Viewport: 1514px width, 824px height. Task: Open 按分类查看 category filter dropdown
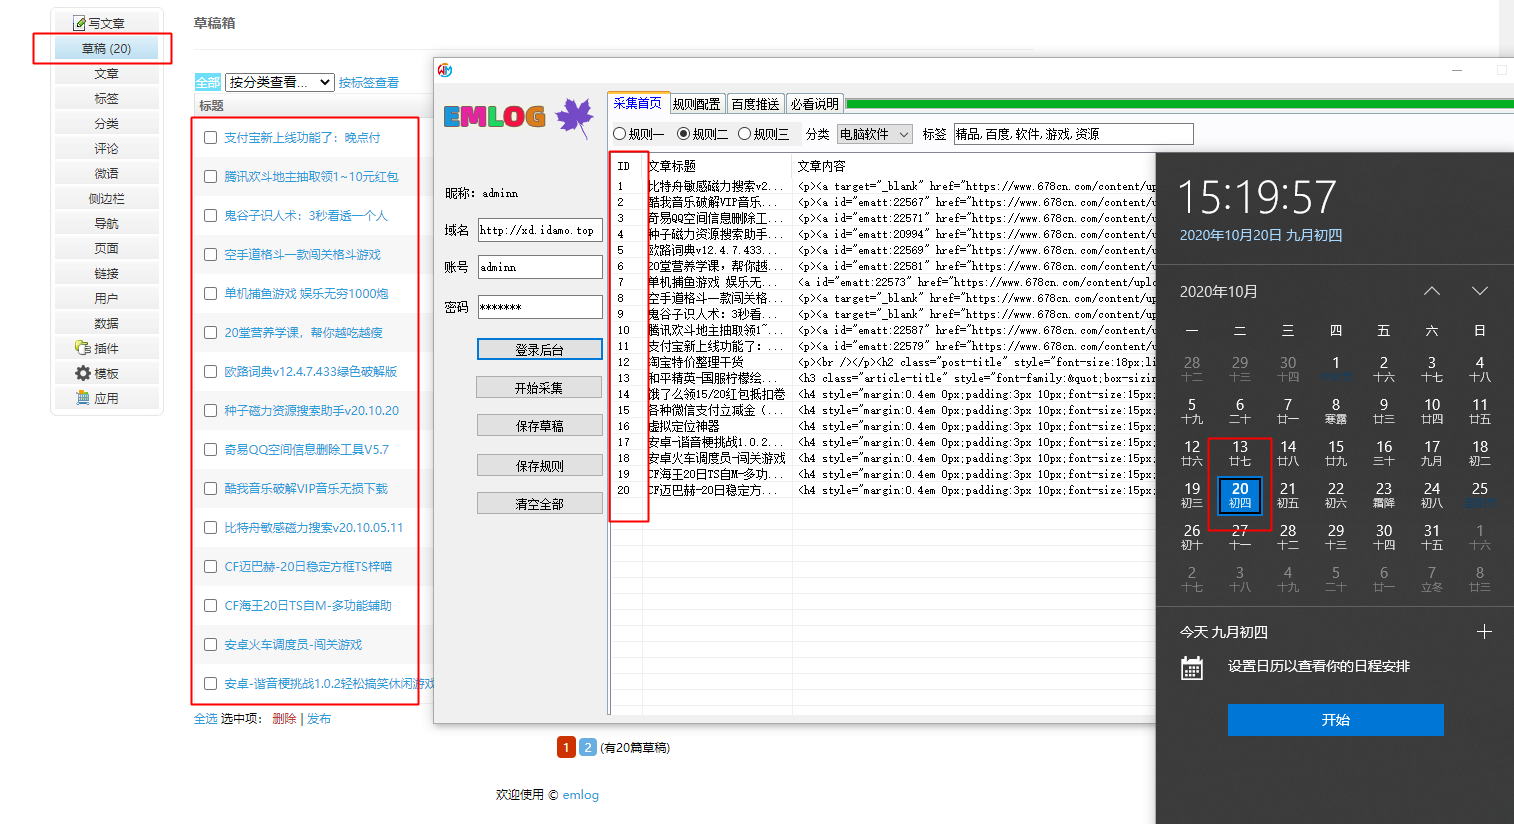pos(280,82)
